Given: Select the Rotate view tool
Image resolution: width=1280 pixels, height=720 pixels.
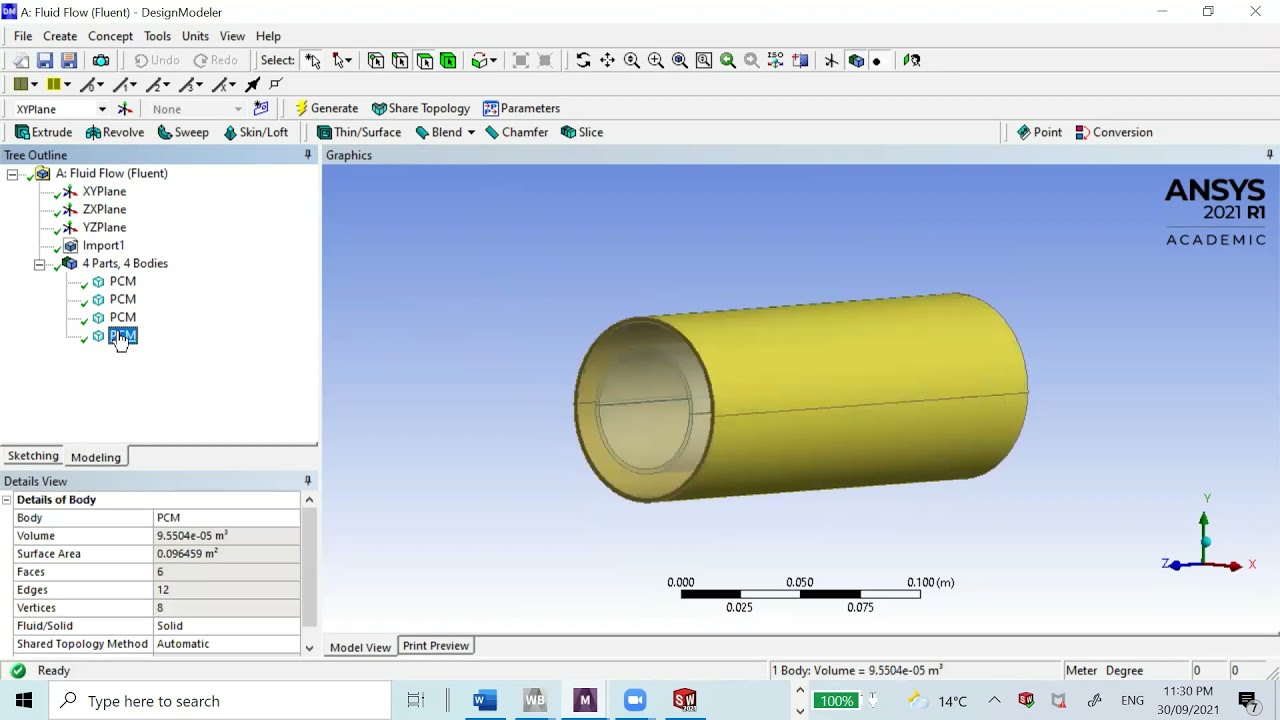Looking at the screenshot, I should pos(583,60).
